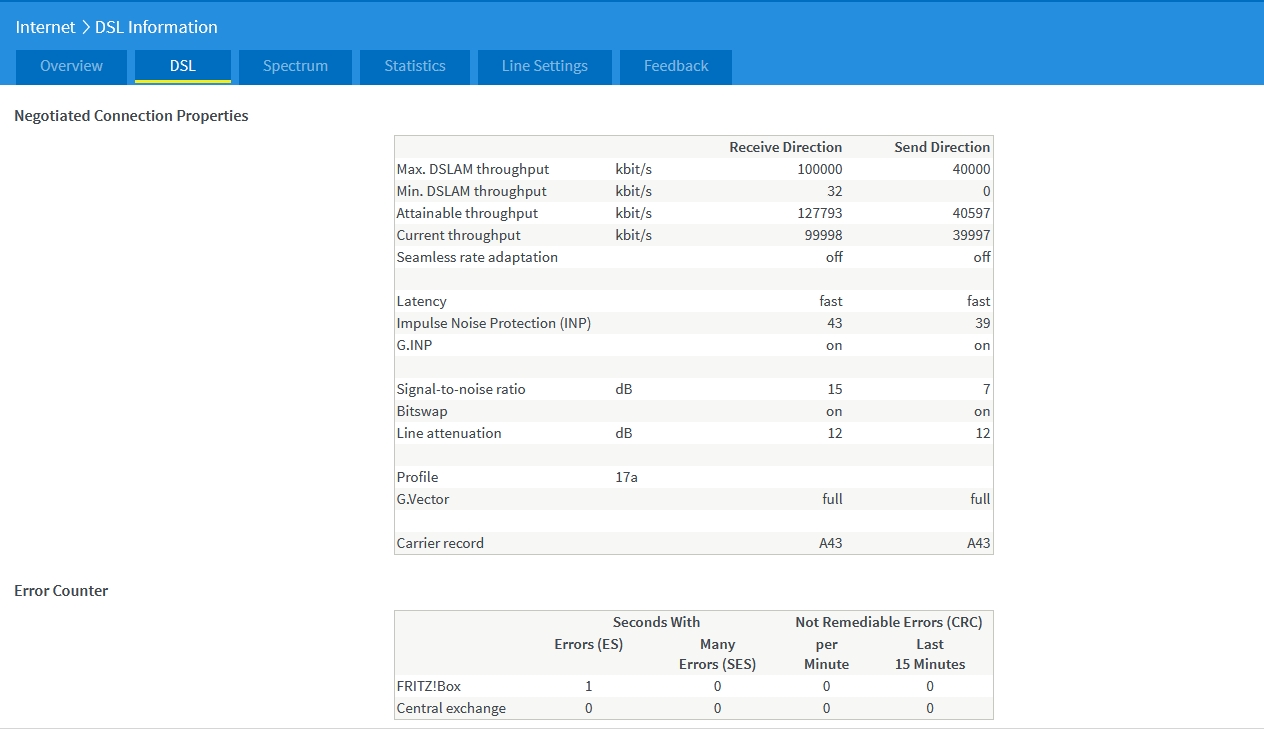
Task: Select the DSL tab
Action: pyautogui.click(x=183, y=66)
